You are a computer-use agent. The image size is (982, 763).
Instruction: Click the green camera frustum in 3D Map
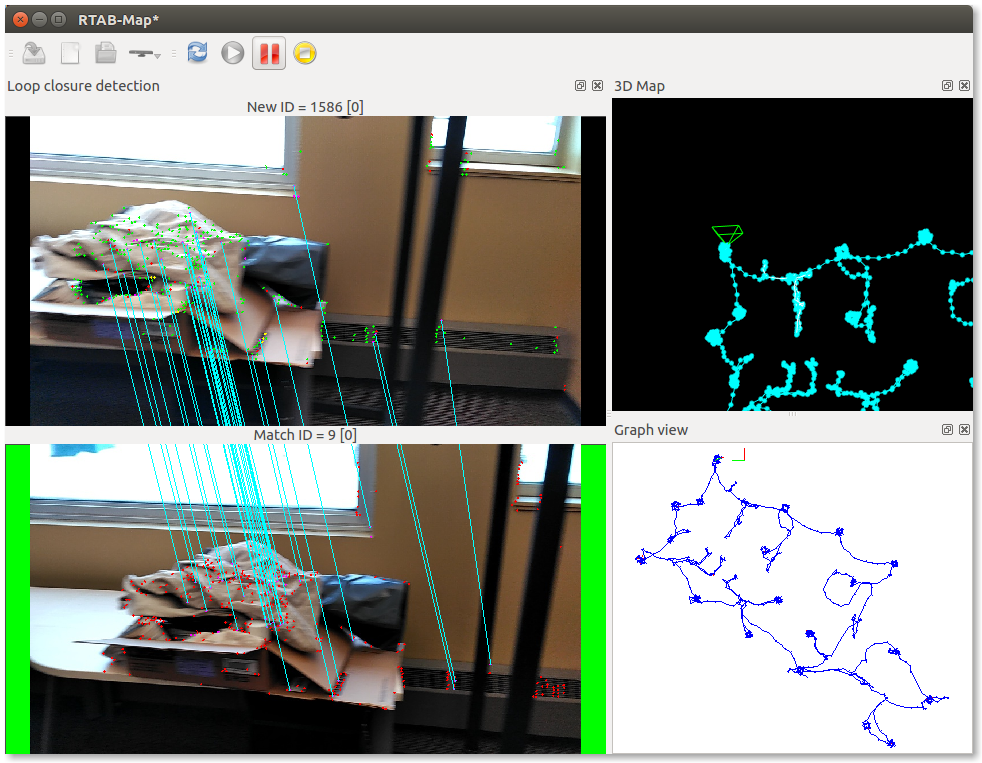727,233
